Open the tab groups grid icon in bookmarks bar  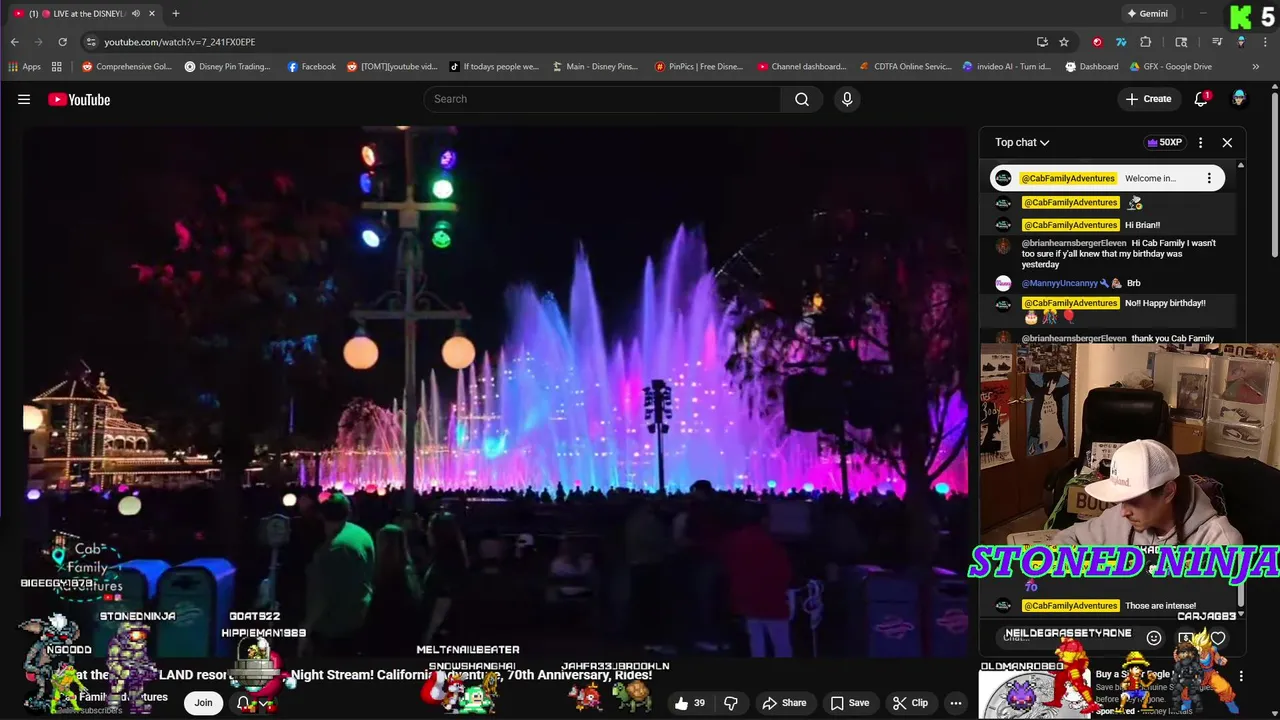coord(57,67)
